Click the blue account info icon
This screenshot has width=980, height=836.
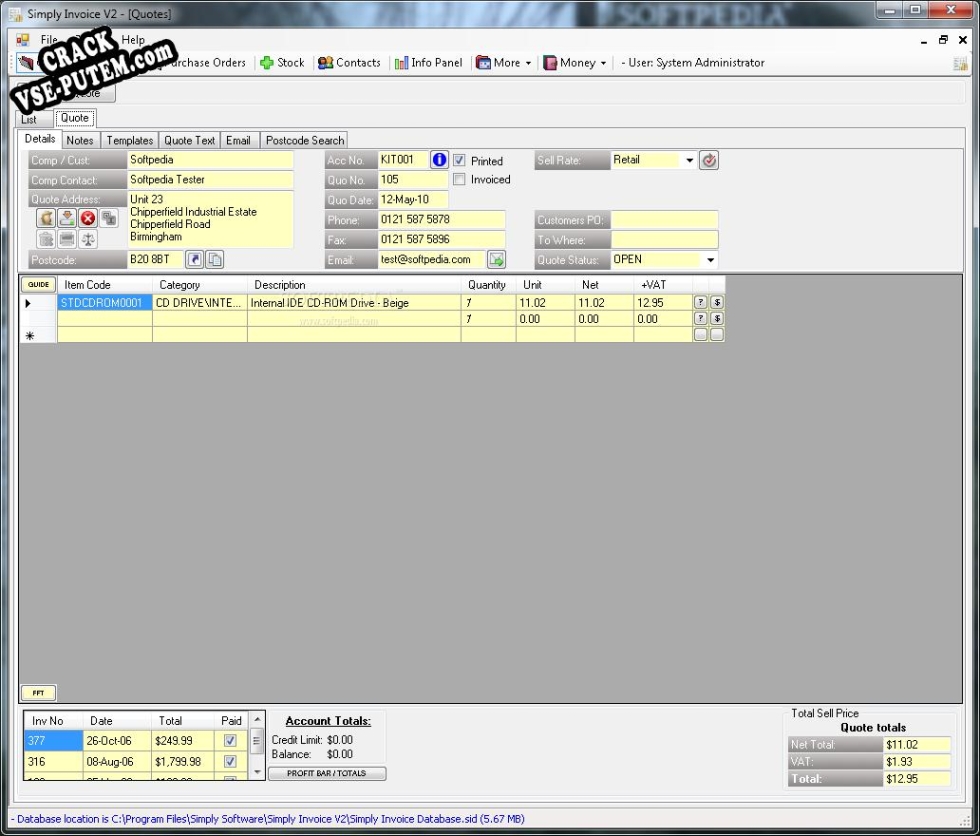[439, 160]
